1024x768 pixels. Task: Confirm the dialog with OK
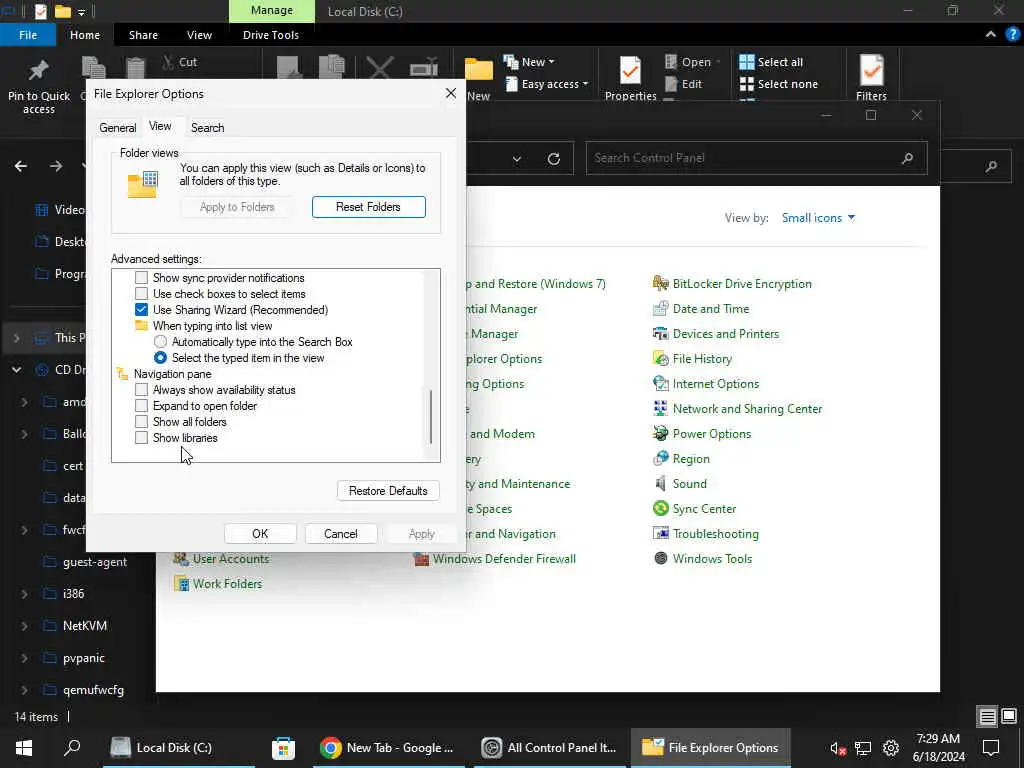260,534
